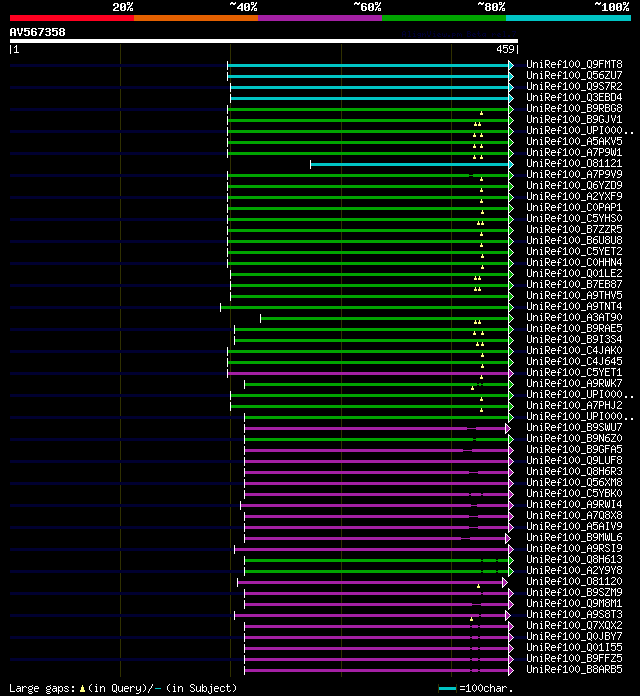Select the UniRef100_O81121 label
640x696 pixels.
click(x=574, y=164)
